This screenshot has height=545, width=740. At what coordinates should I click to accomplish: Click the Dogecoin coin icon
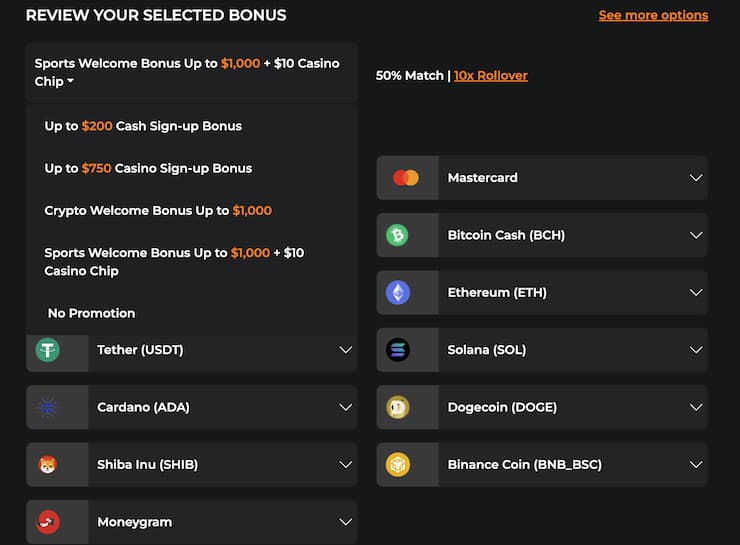[397, 407]
